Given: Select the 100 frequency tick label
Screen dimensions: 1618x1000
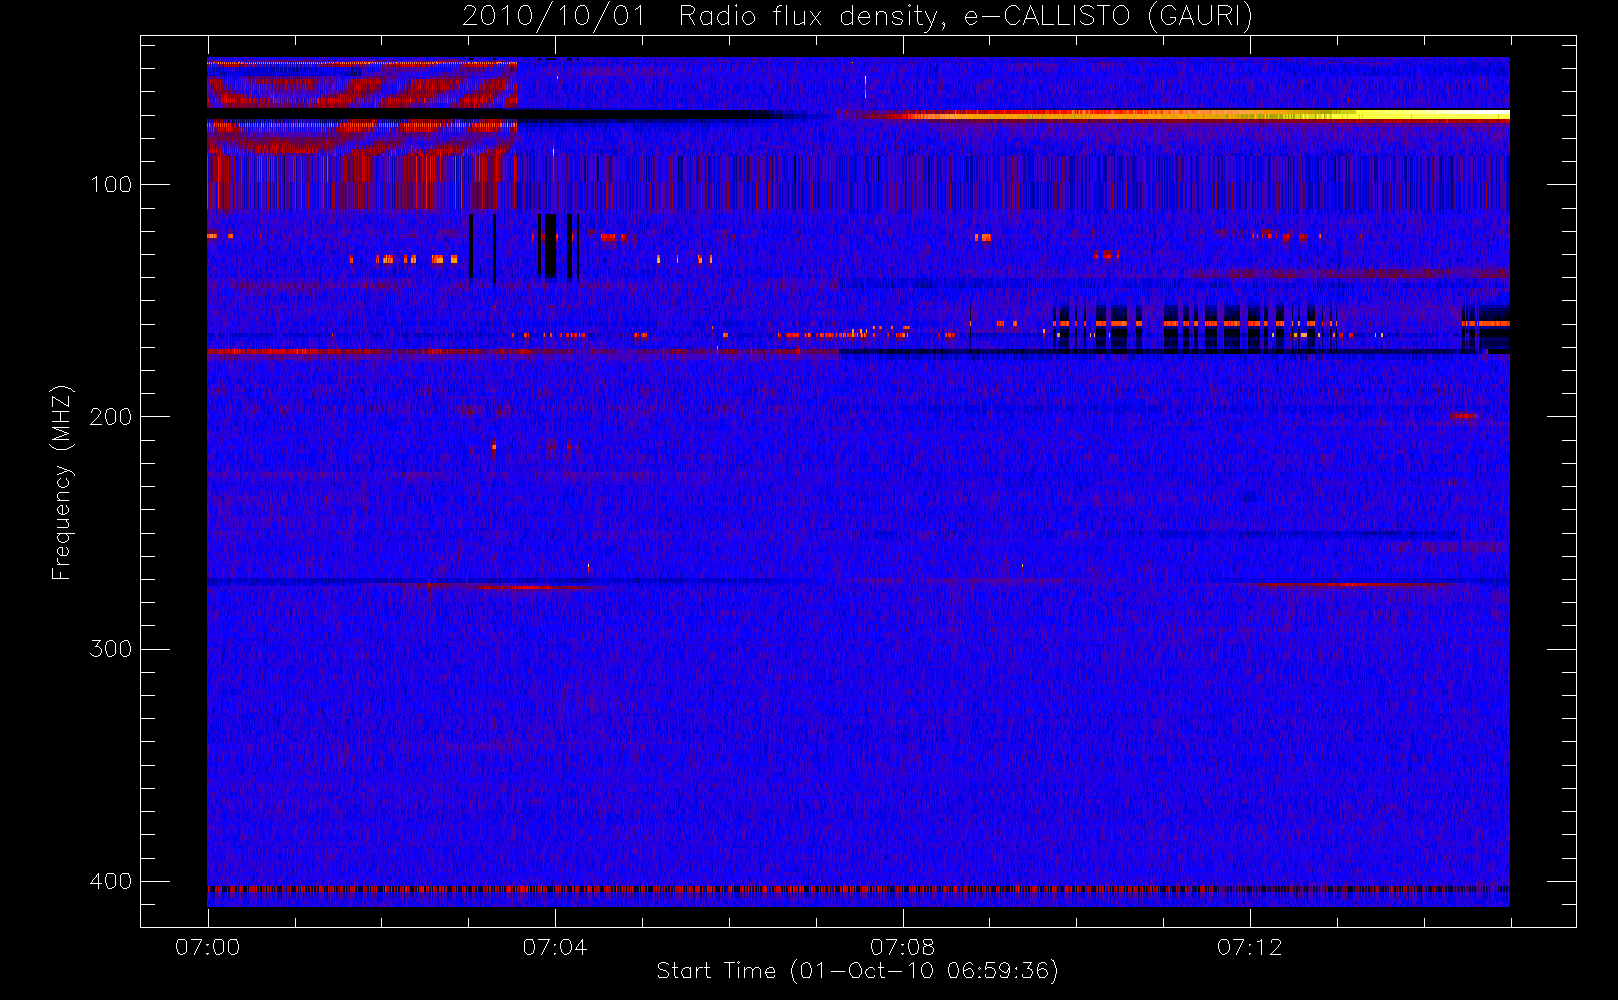Looking at the screenshot, I should 111,184.
